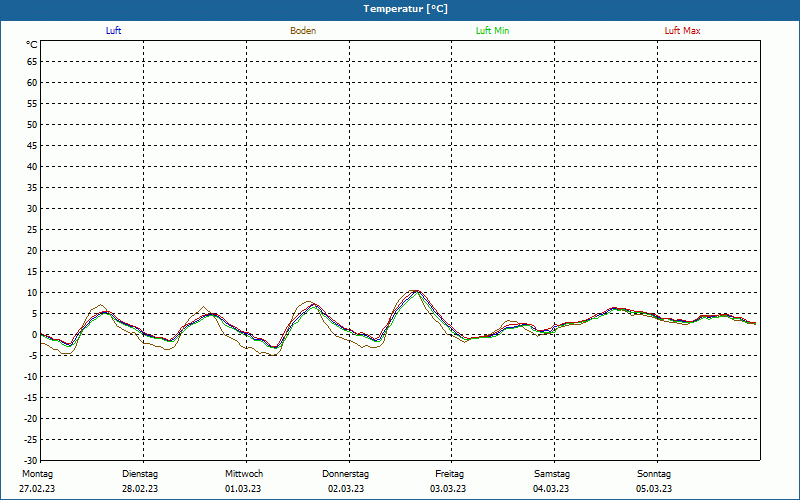Select the blue 'Luft' legend label

pyautogui.click(x=113, y=31)
